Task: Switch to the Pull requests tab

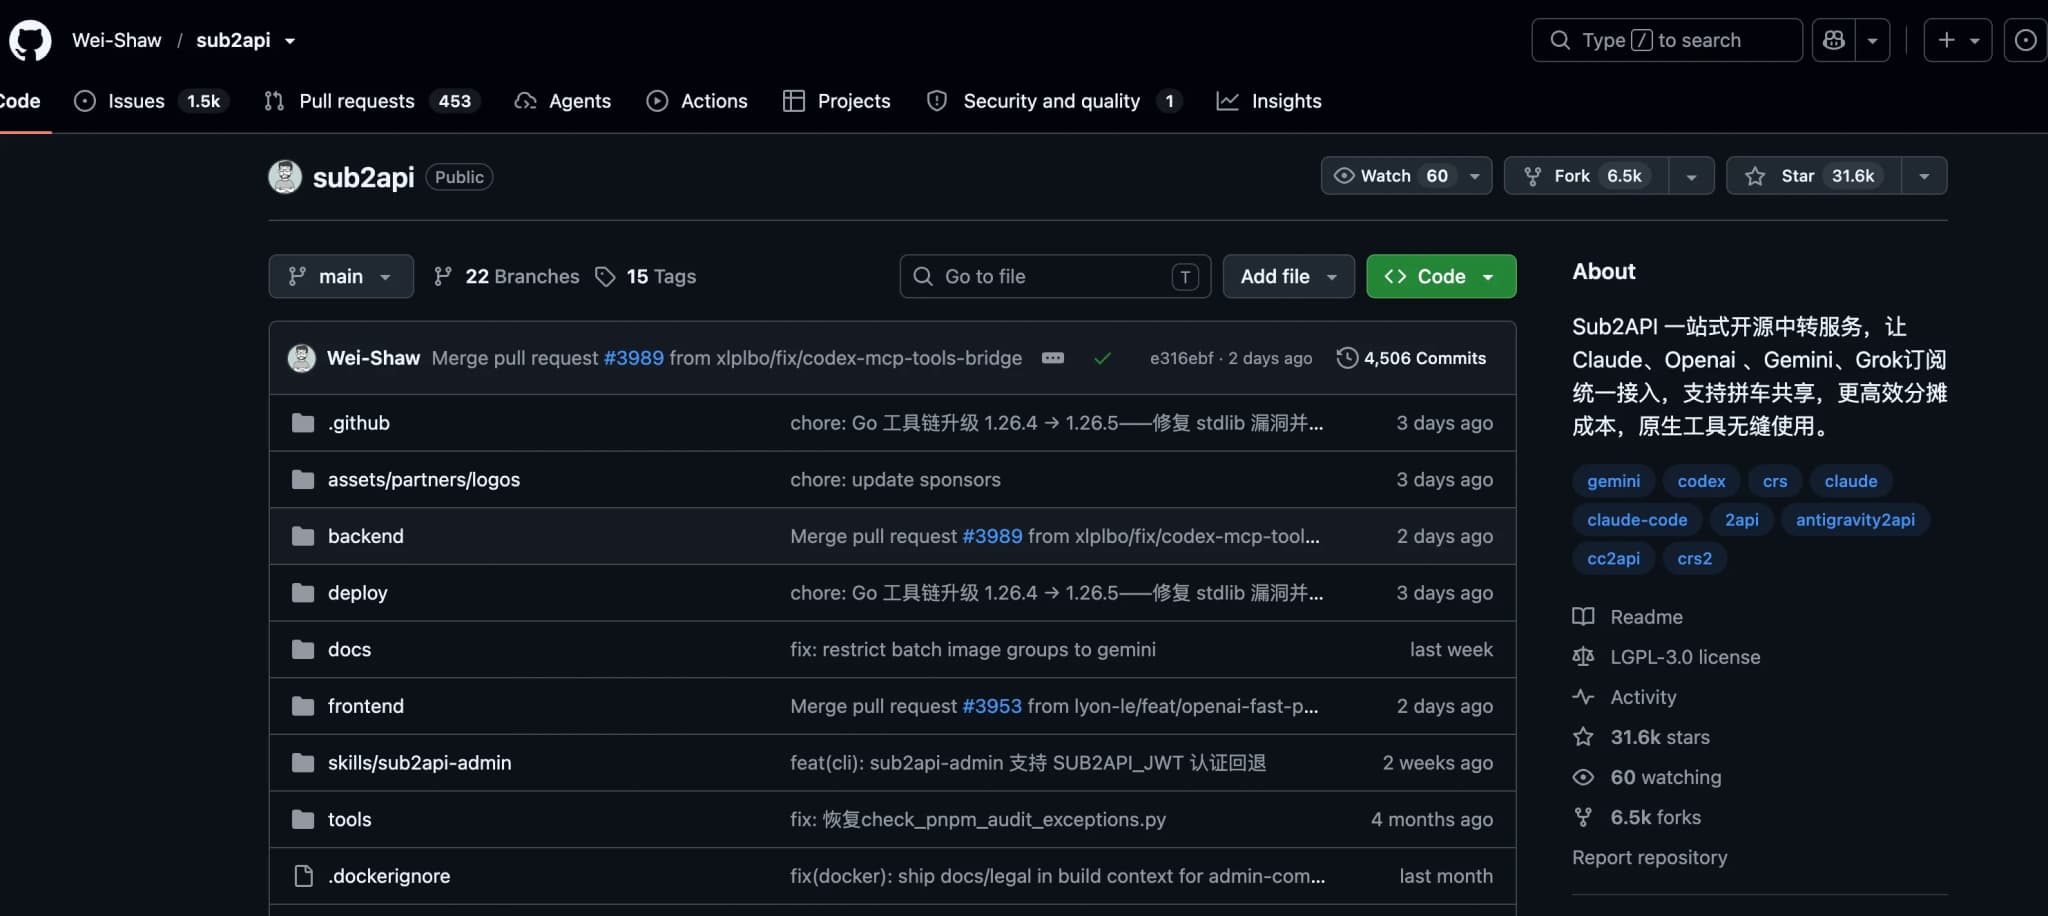Action: (372, 101)
